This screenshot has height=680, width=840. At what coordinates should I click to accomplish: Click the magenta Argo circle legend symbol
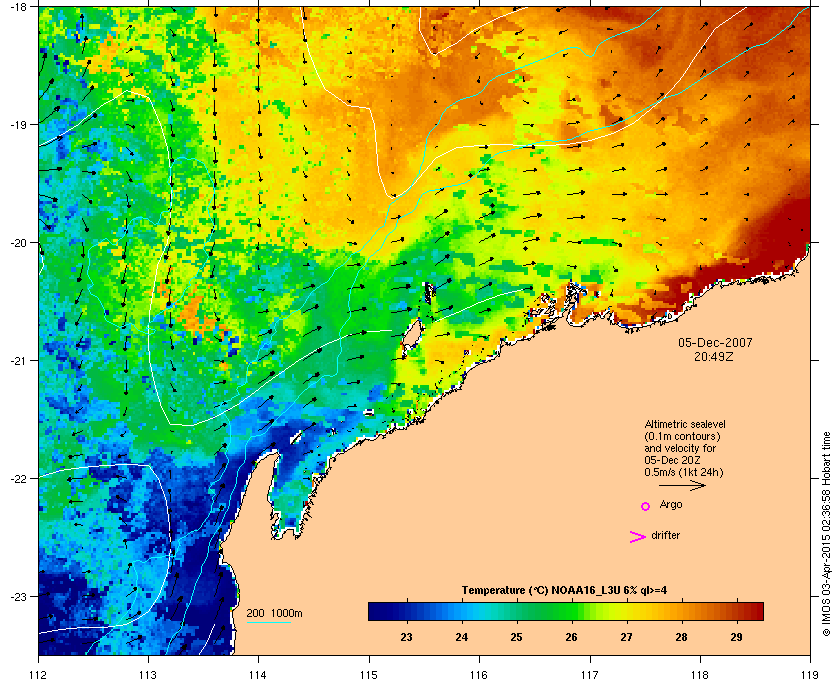646,506
